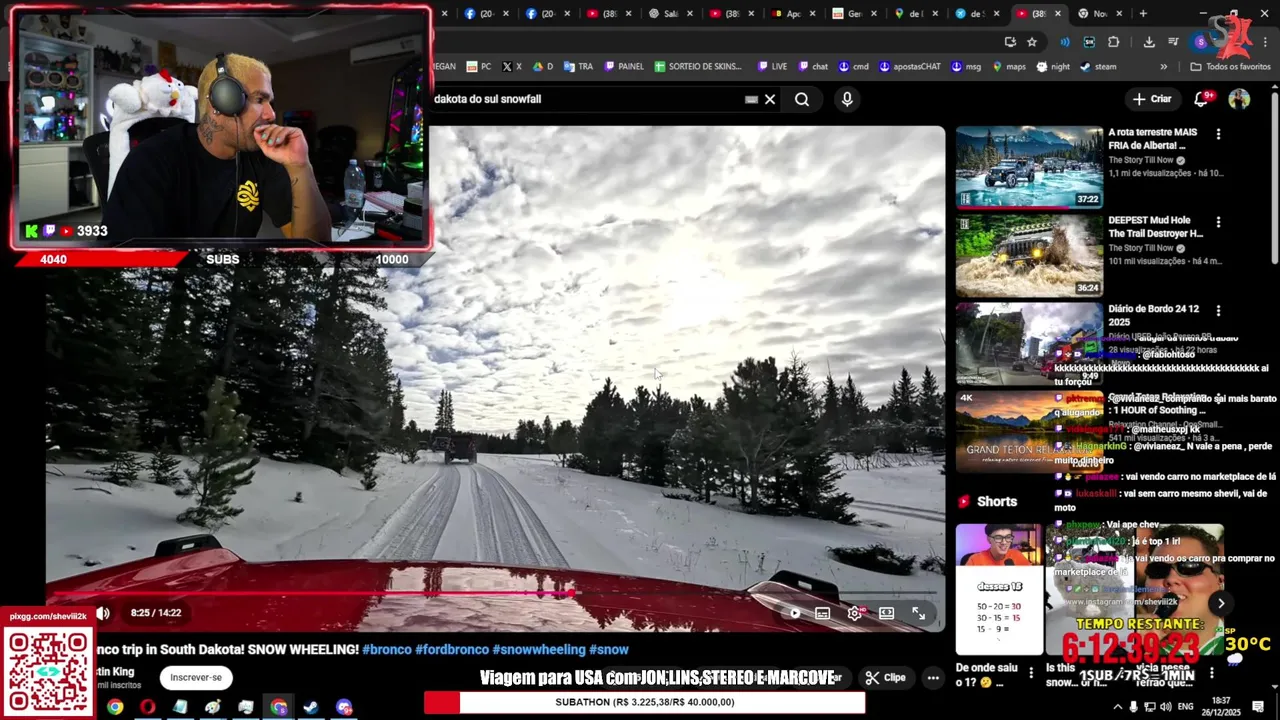This screenshot has height=720, width=1280.
Task: Click the Inscrever-se subscribe button
Action: pos(196,677)
